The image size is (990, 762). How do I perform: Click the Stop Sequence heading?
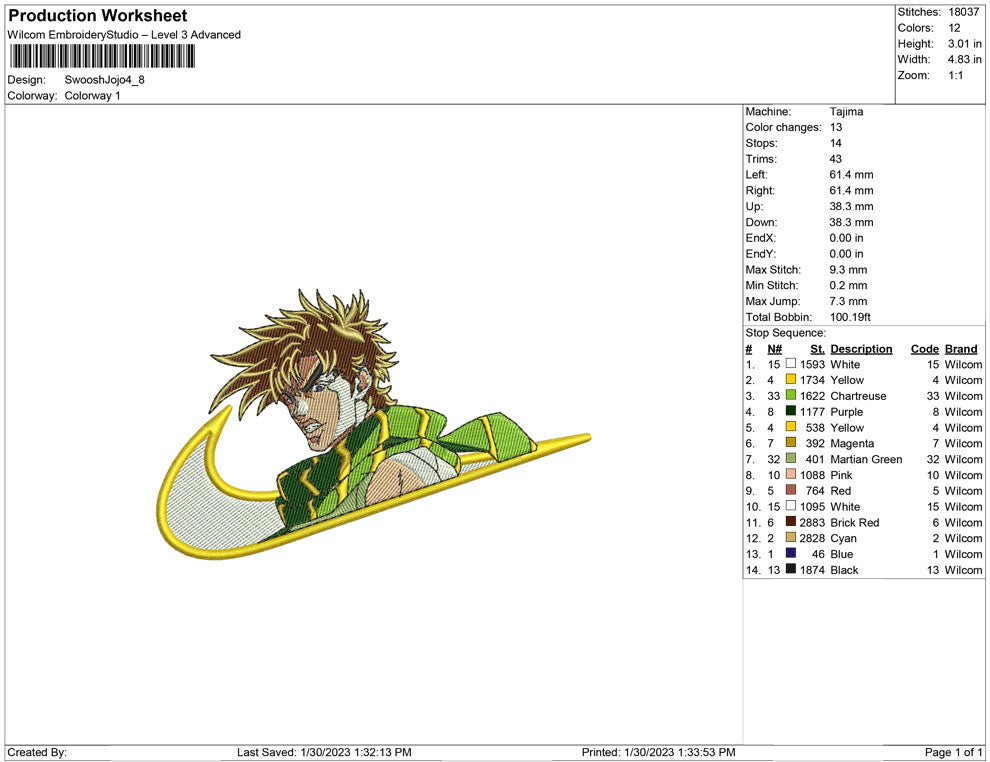(785, 333)
